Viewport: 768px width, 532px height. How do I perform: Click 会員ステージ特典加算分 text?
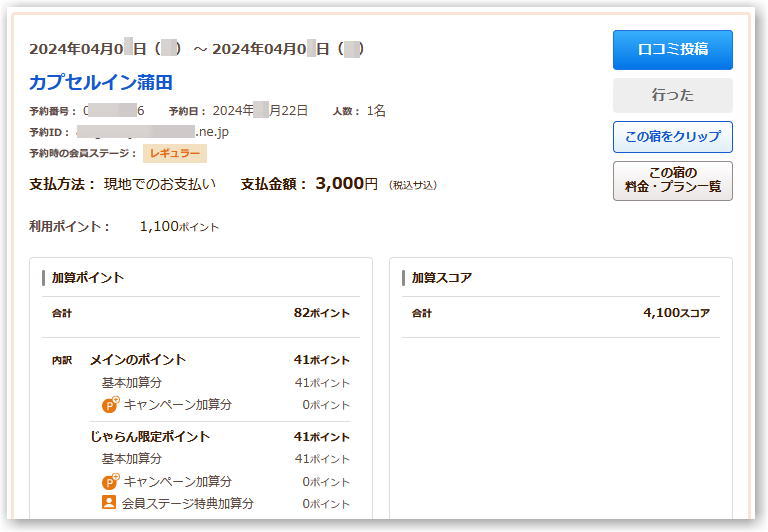click(188, 503)
